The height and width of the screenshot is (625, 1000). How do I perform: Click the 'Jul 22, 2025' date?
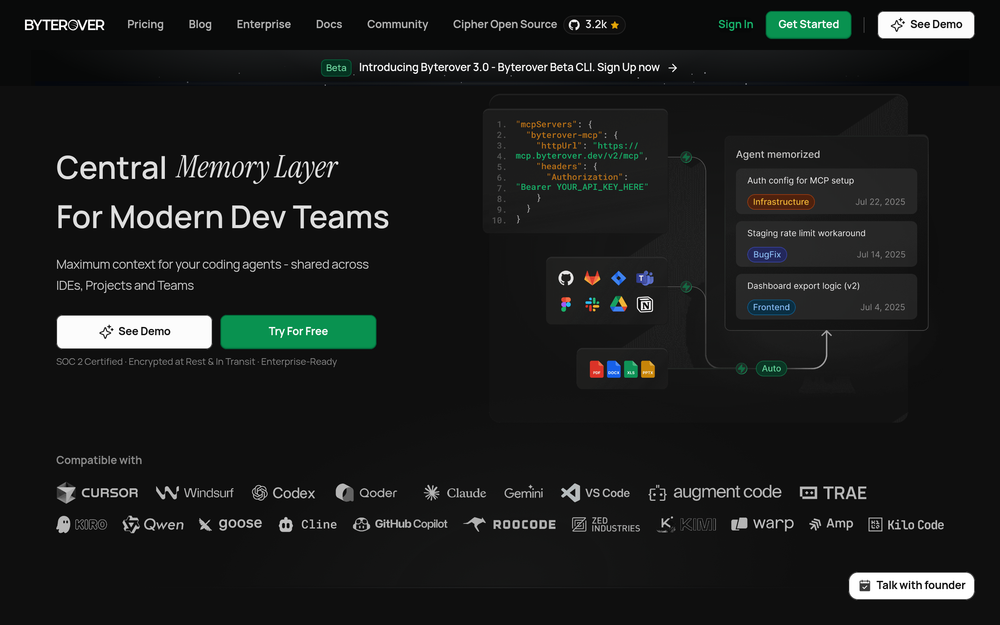click(880, 202)
